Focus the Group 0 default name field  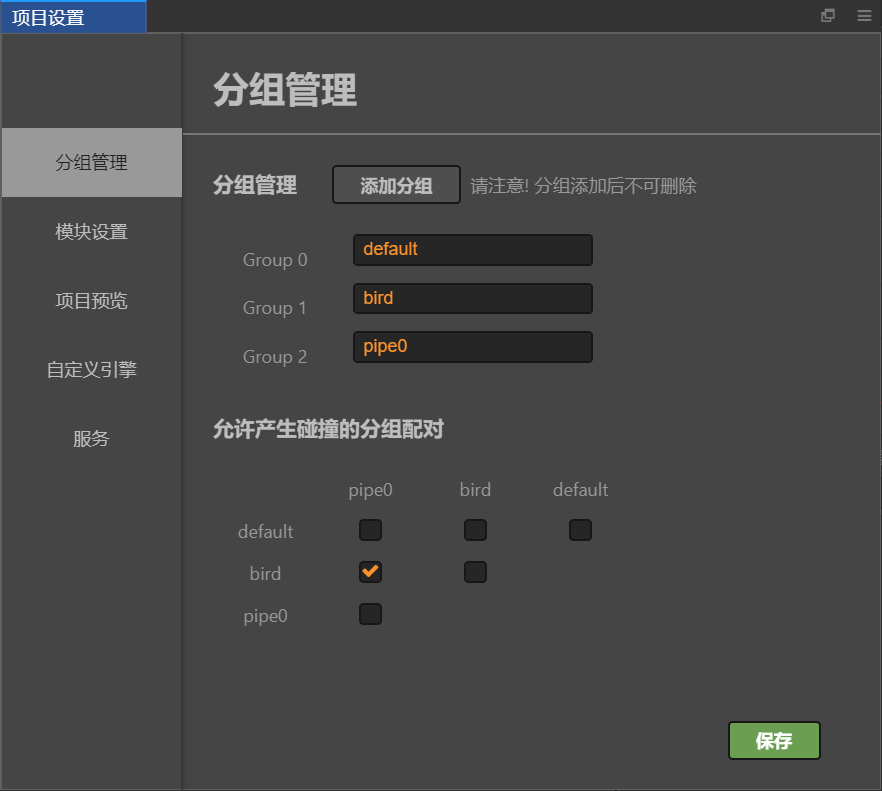(472, 250)
